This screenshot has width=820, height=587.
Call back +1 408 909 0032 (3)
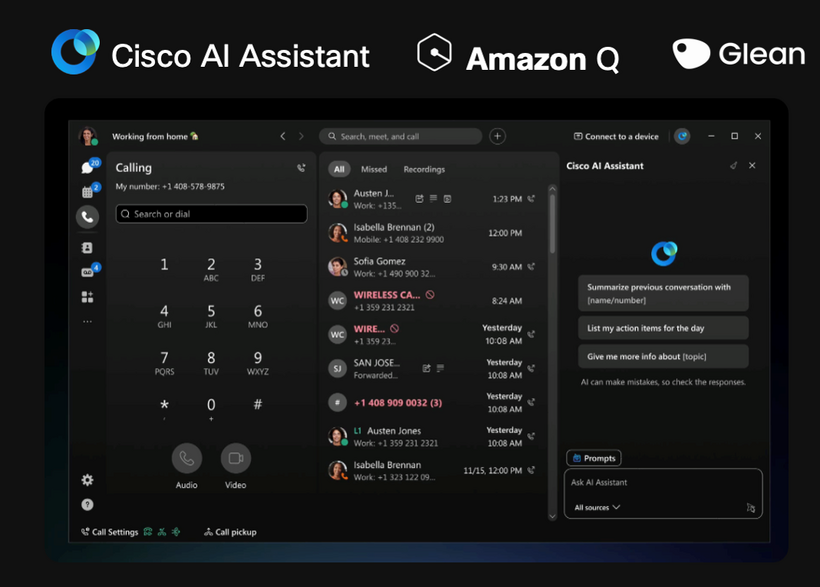point(531,402)
